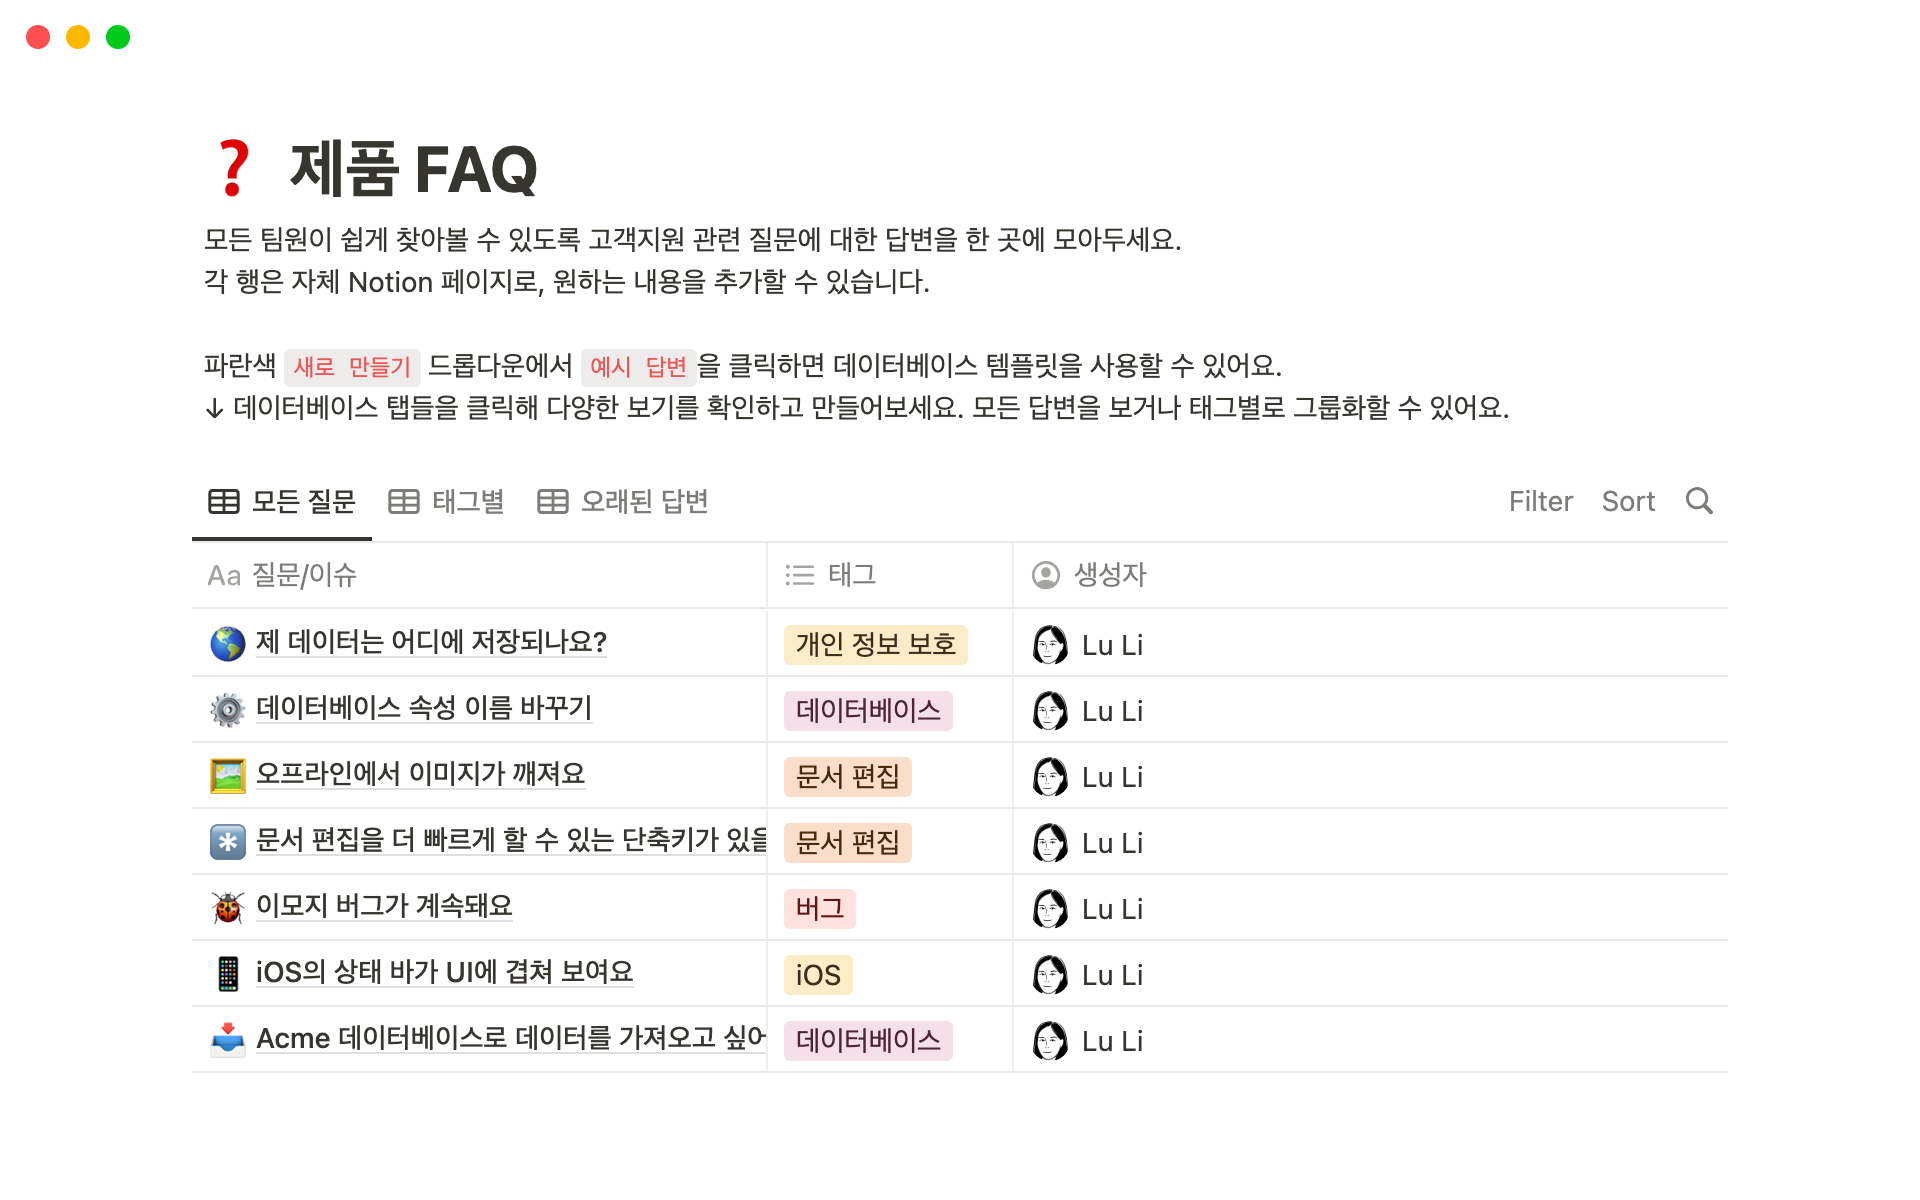
Task: Click the inbox tray icon for Acme row
Action: 228,1040
